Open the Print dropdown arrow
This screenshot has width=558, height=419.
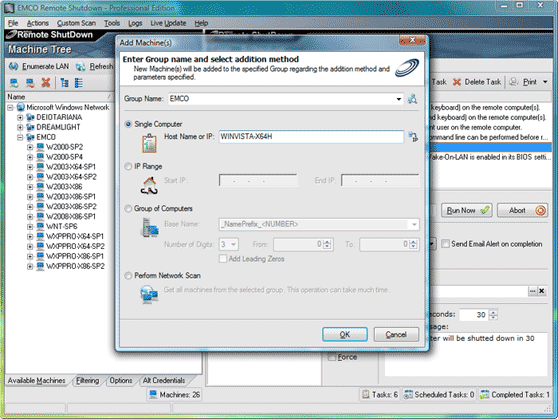click(545, 82)
